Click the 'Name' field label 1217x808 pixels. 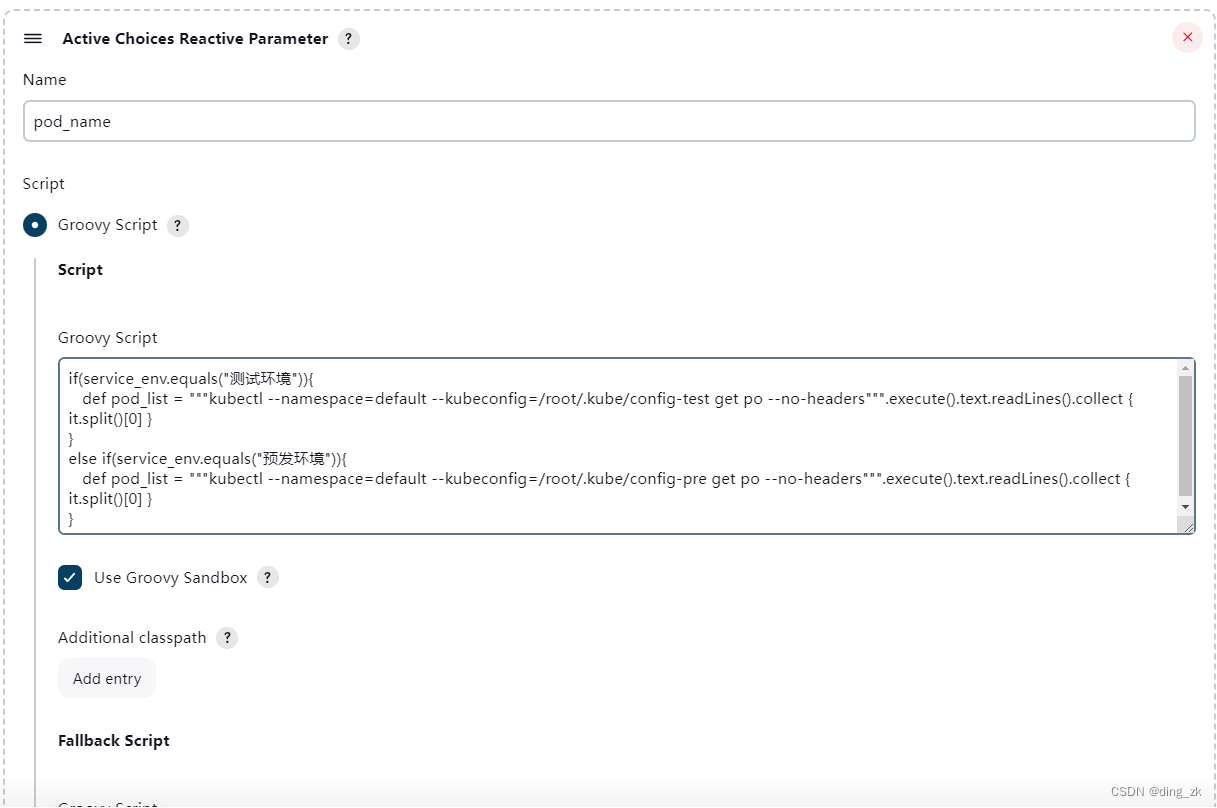pyautogui.click(x=45, y=79)
